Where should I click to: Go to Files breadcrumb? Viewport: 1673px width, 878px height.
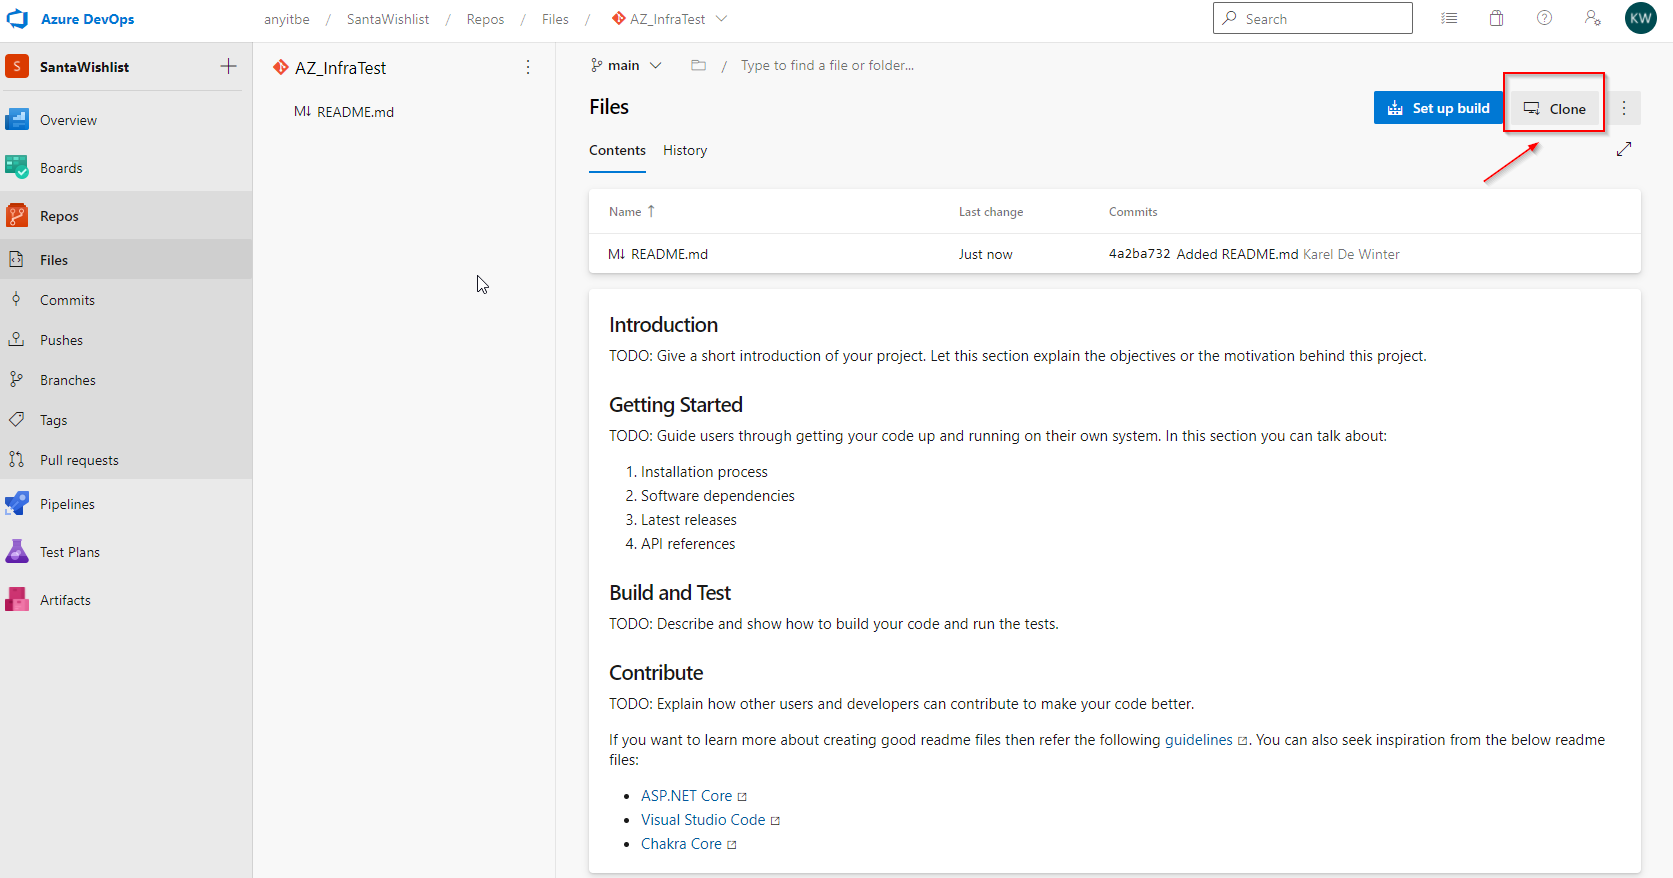coord(555,19)
